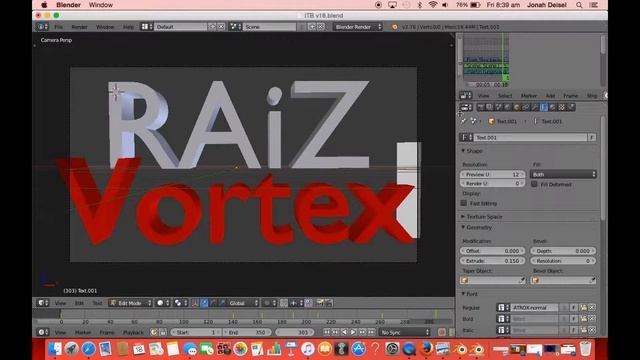The width and height of the screenshot is (640, 360).
Task: Open the timeline Playback menu
Action: tap(133, 333)
